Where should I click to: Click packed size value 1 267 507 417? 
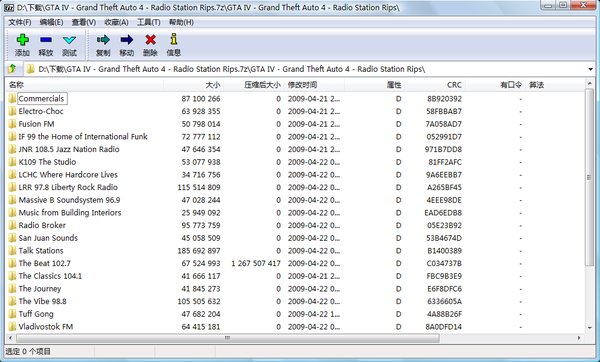coord(256,263)
